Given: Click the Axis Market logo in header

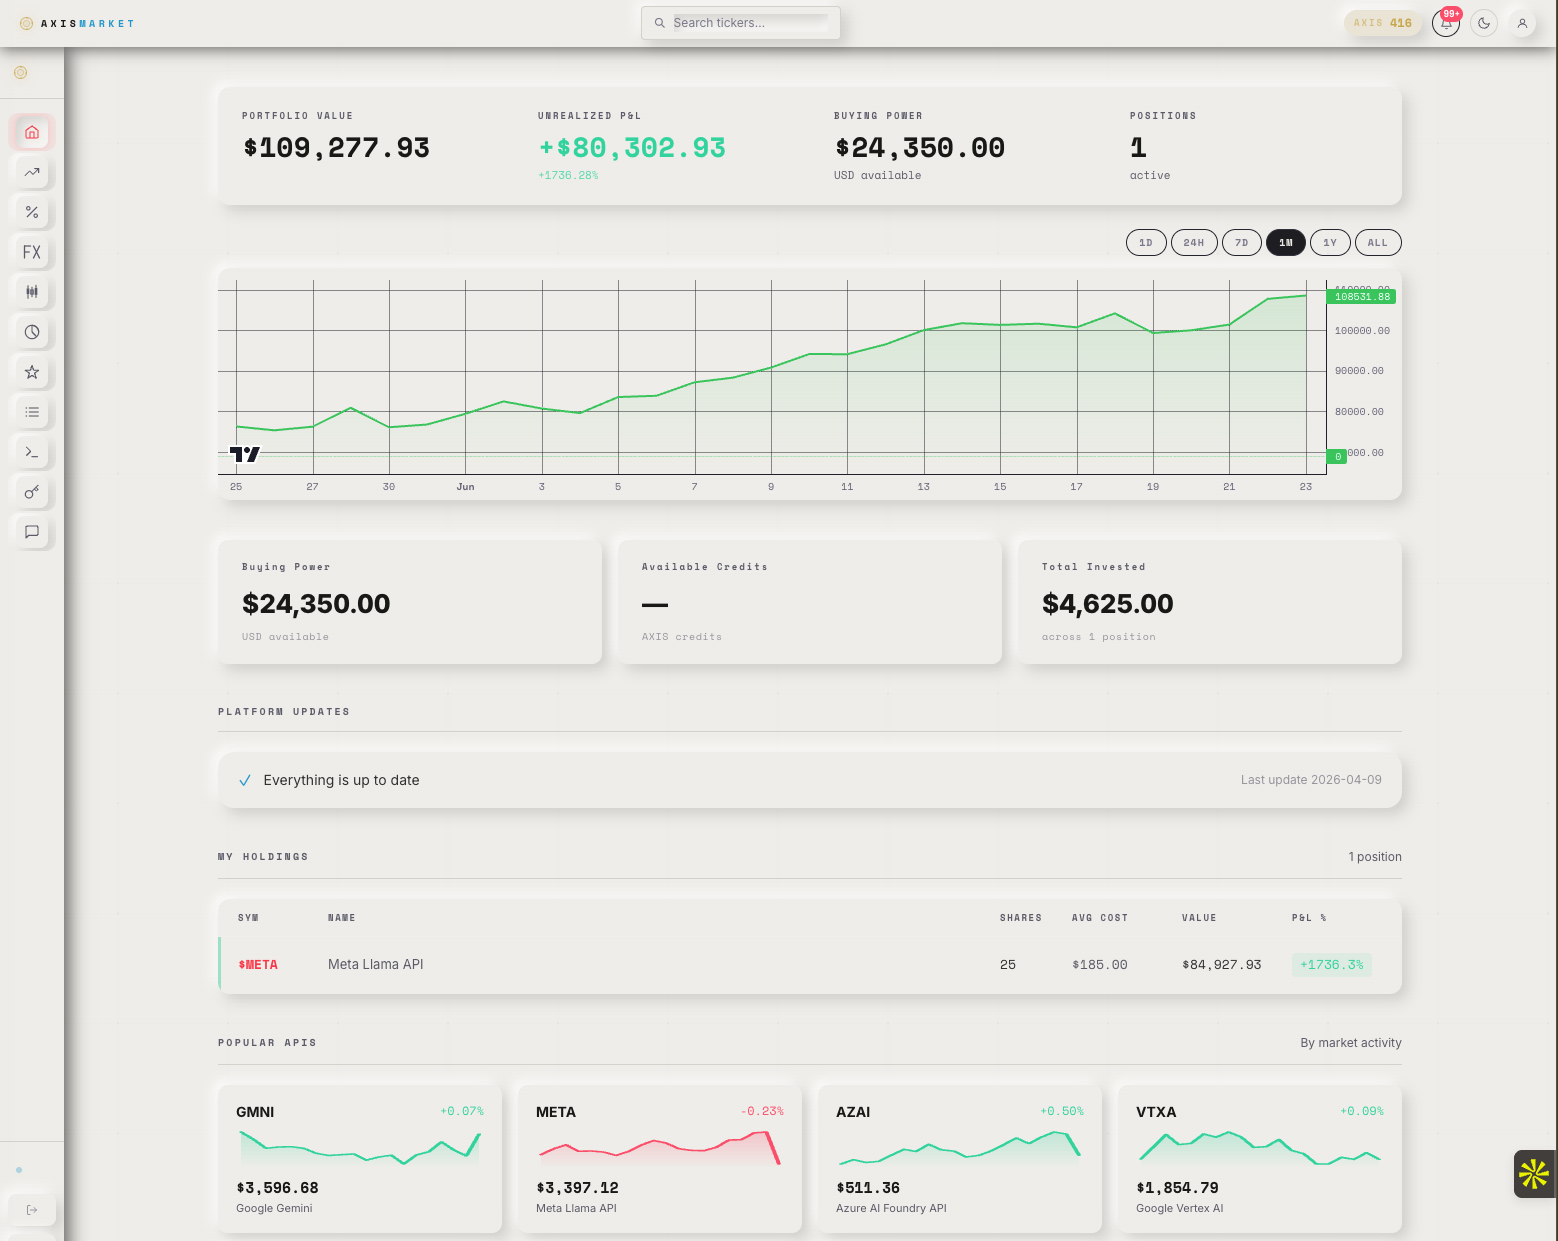Looking at the screenshot, I should (77, 23).
